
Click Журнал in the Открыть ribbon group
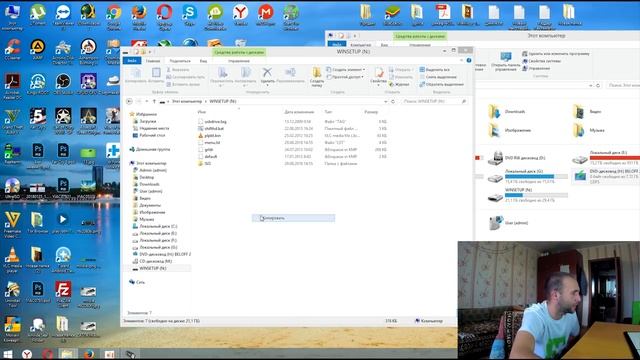pos(399,84)
